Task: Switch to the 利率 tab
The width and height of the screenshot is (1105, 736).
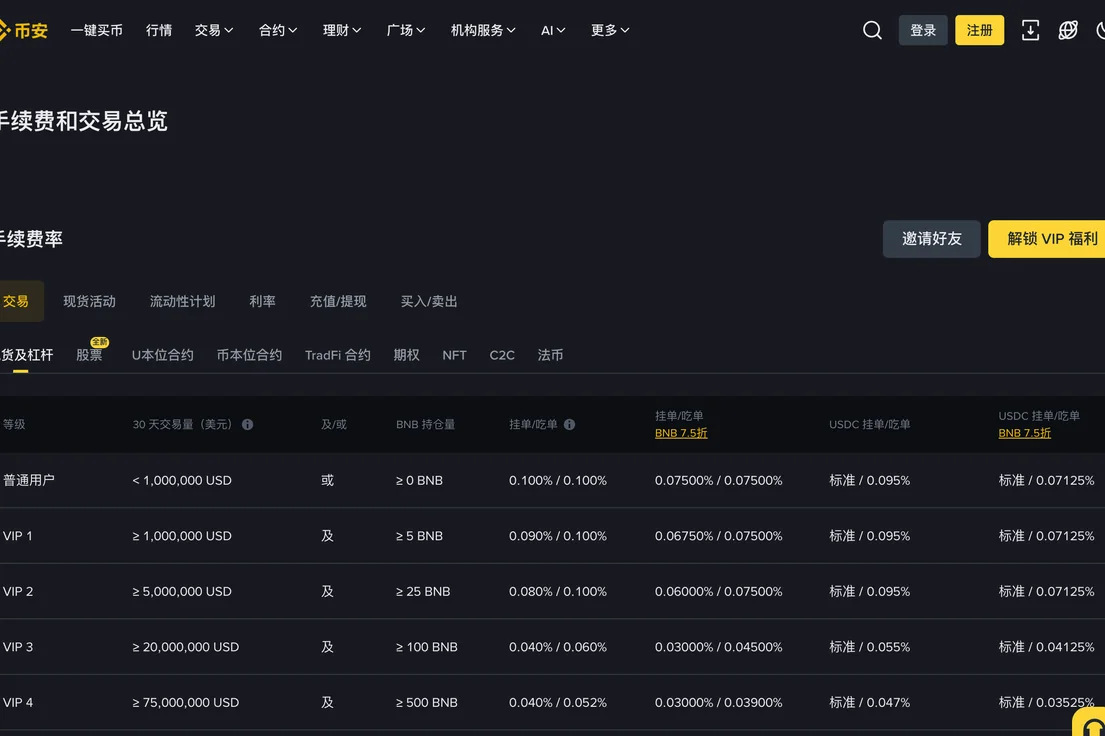Action: [262, 302]
